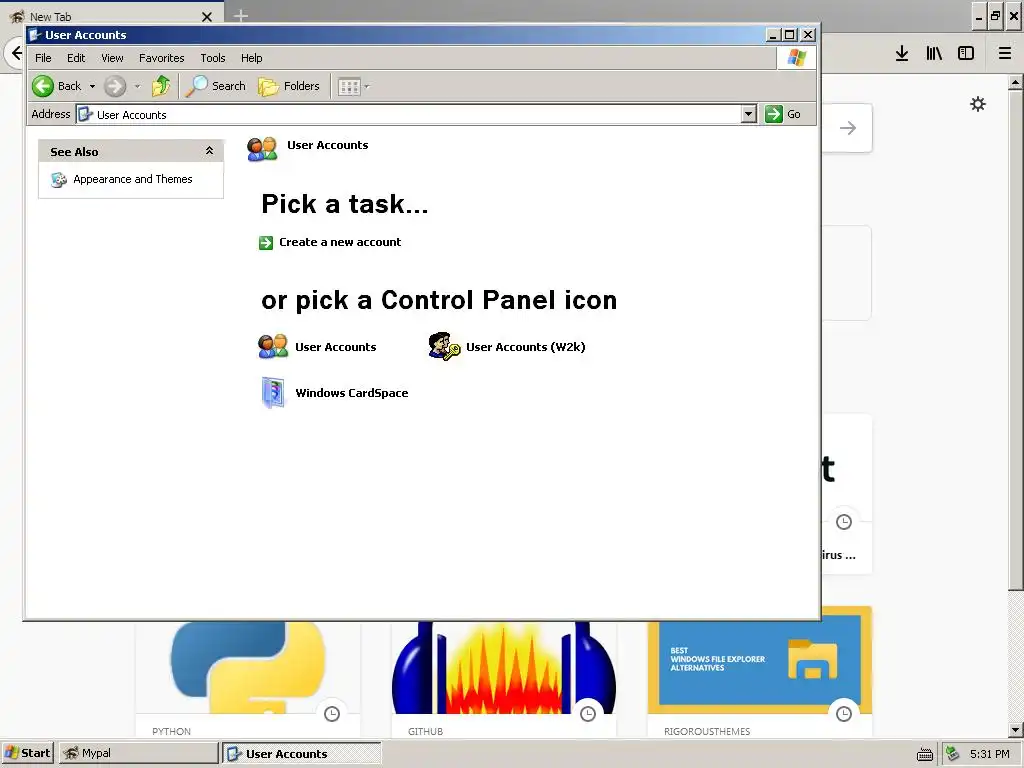
Task: Collapse the See Also panel
Action: click(209, 151)
